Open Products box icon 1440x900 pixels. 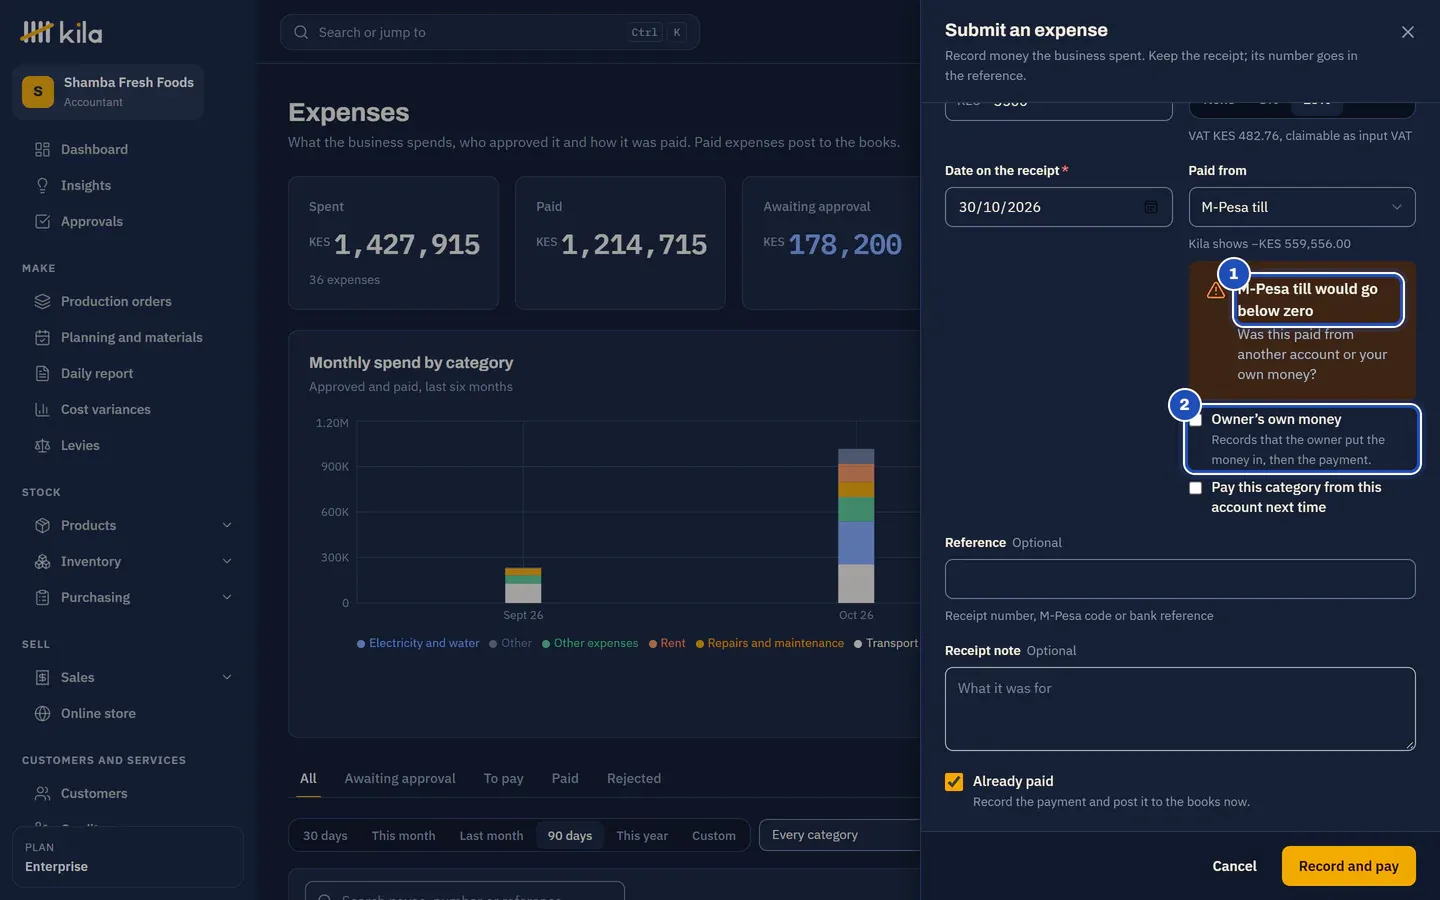pos(42,526)
